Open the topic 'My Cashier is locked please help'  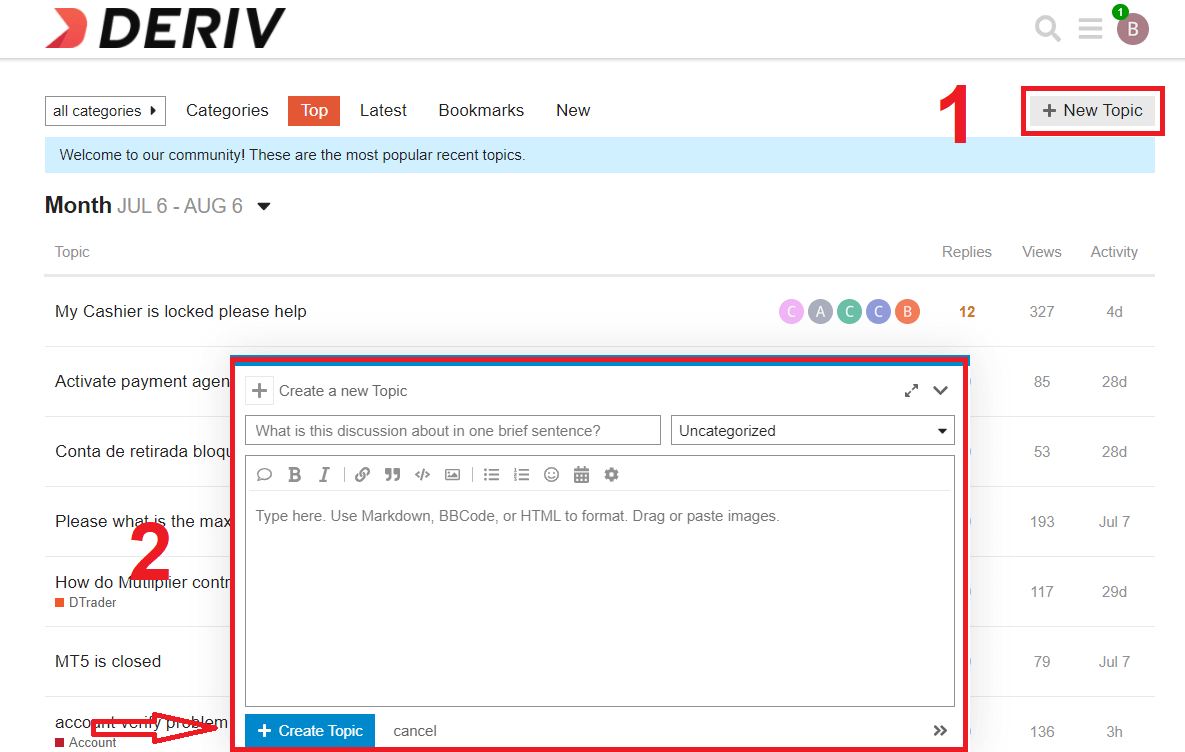click(180, 311)
